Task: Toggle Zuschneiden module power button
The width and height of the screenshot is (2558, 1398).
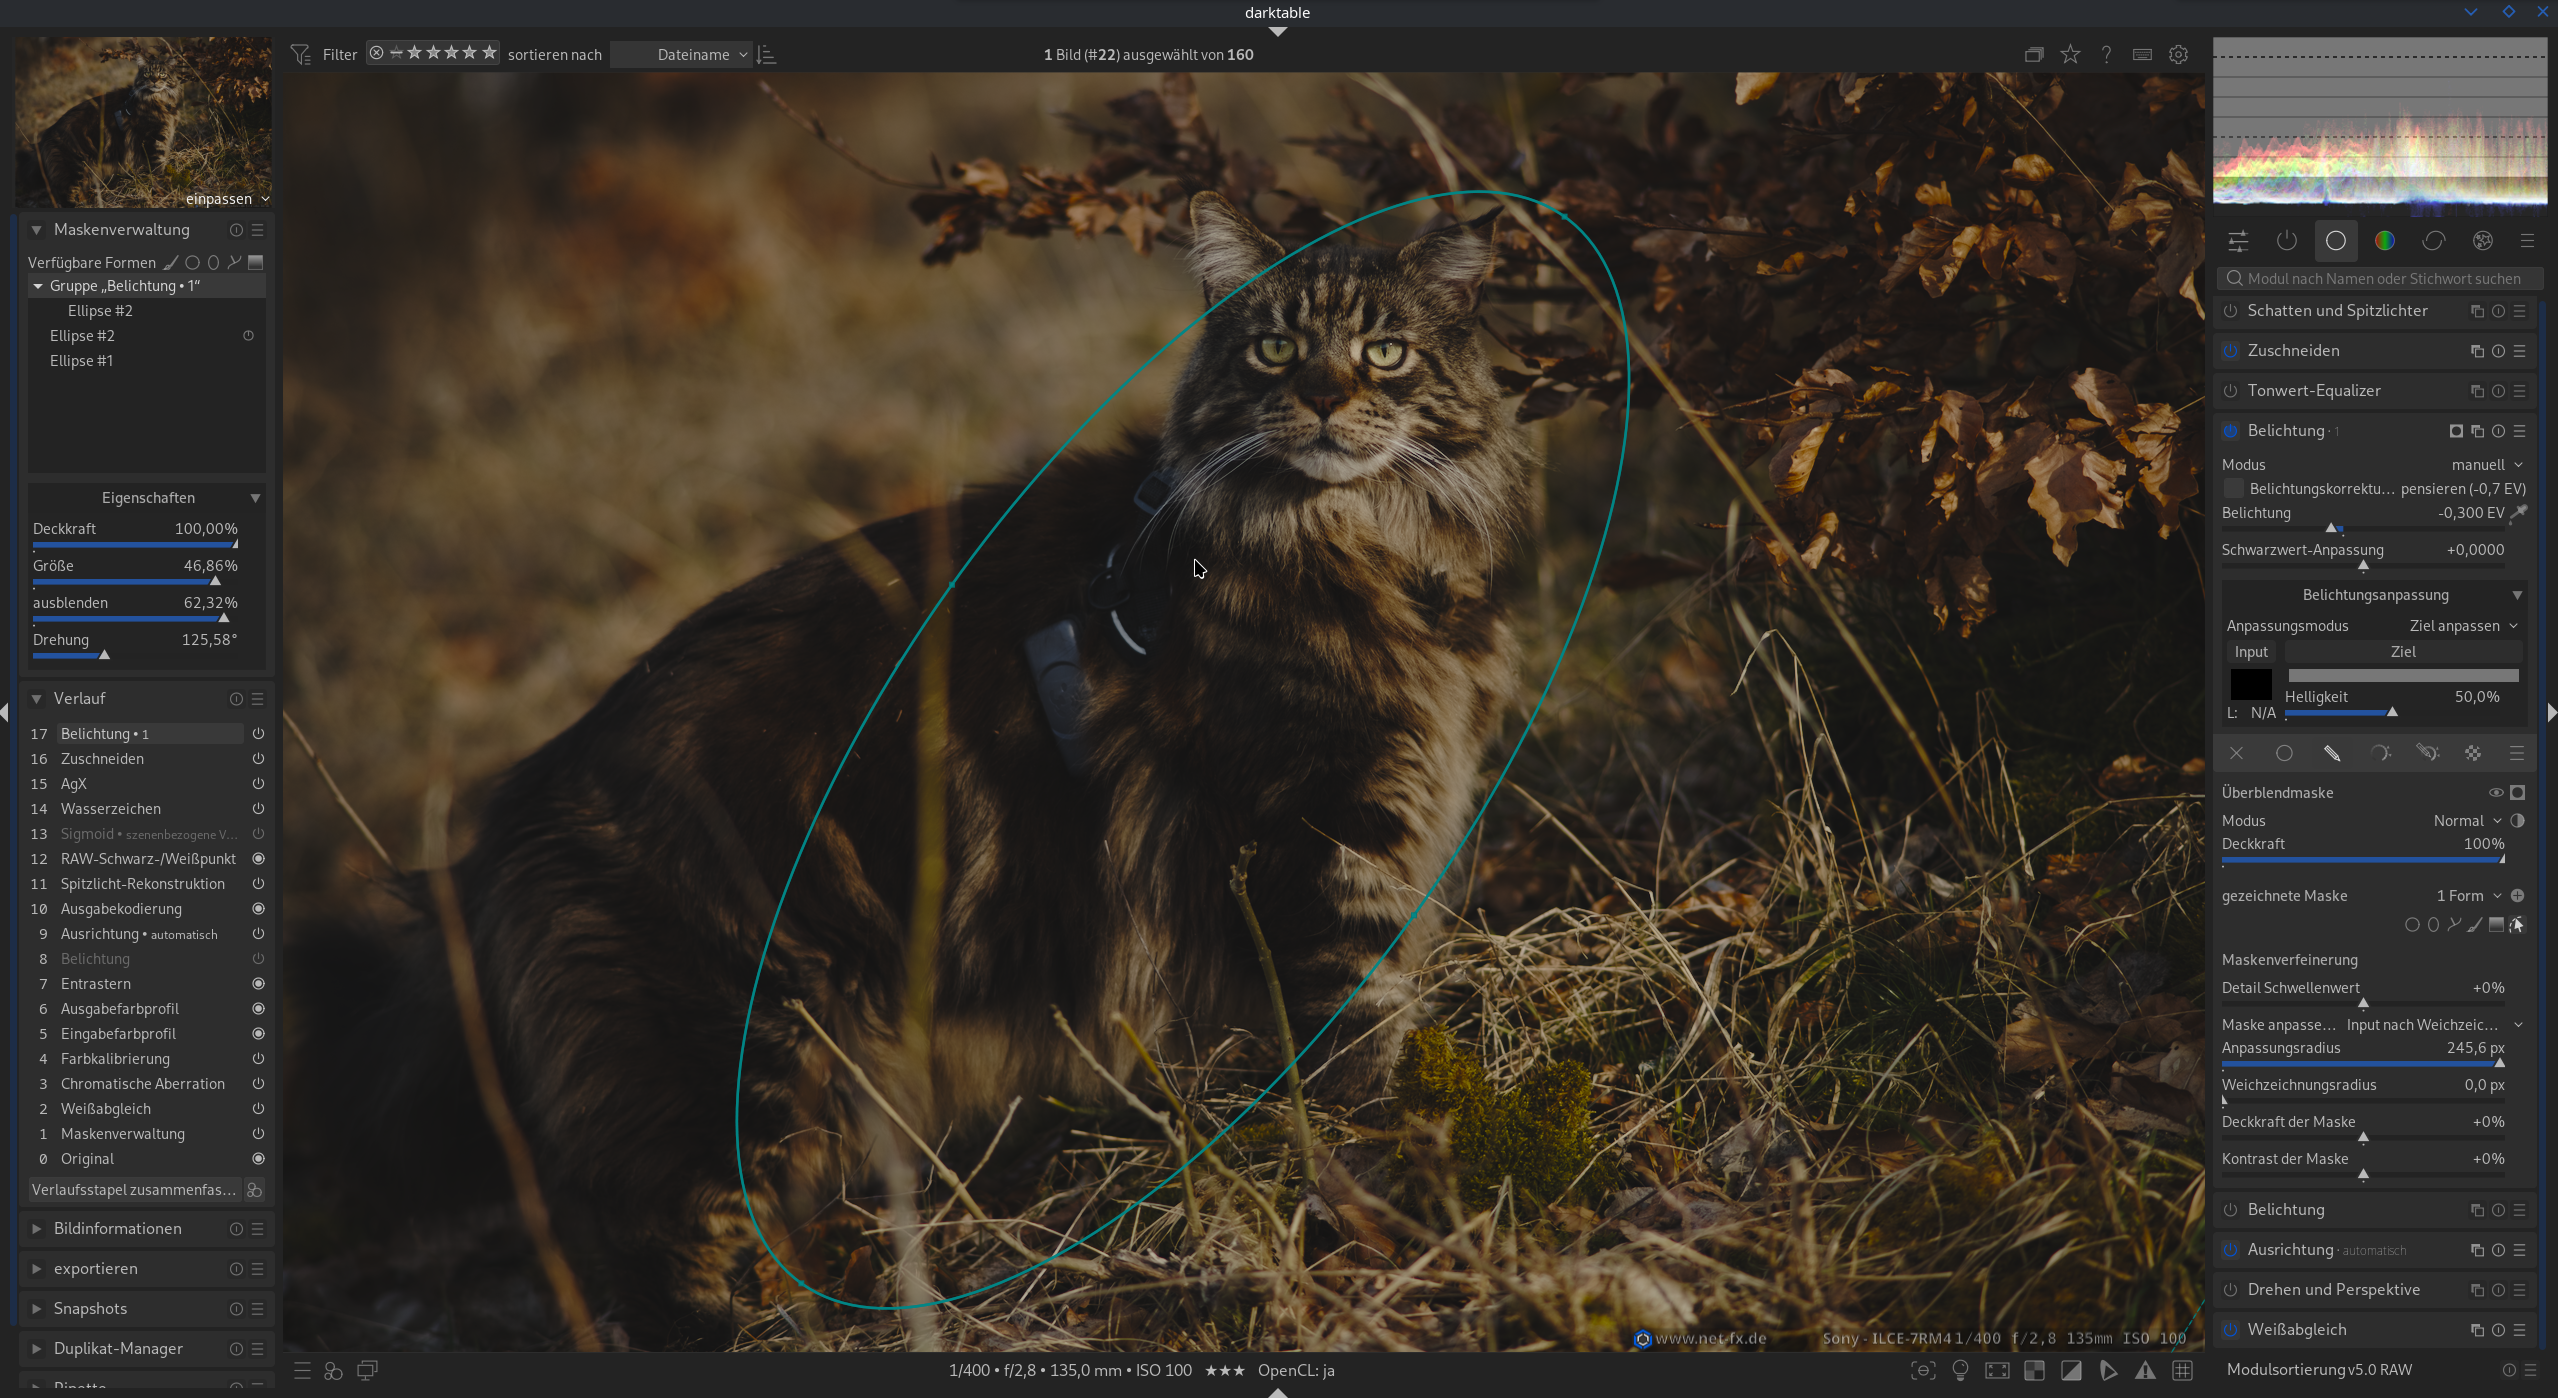Action: (2230, 351)
